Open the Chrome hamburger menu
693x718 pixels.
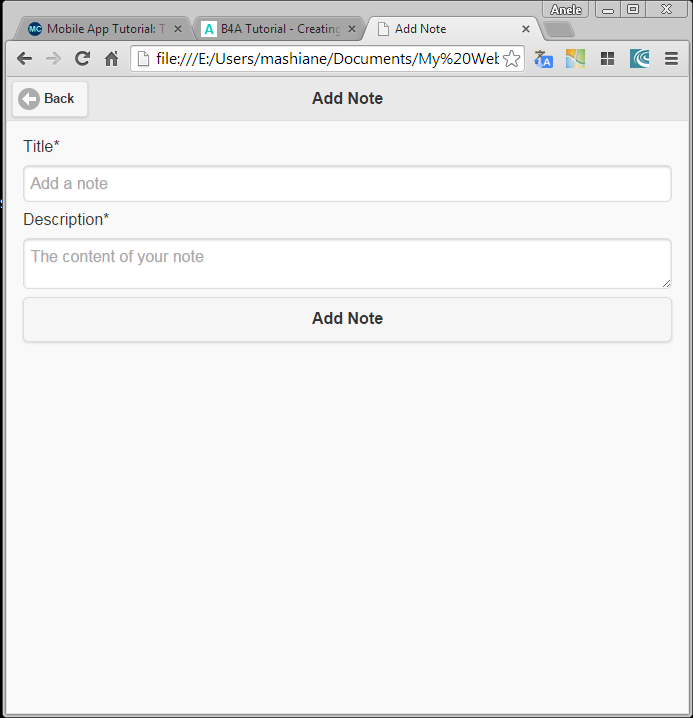(x=671, y=59)
